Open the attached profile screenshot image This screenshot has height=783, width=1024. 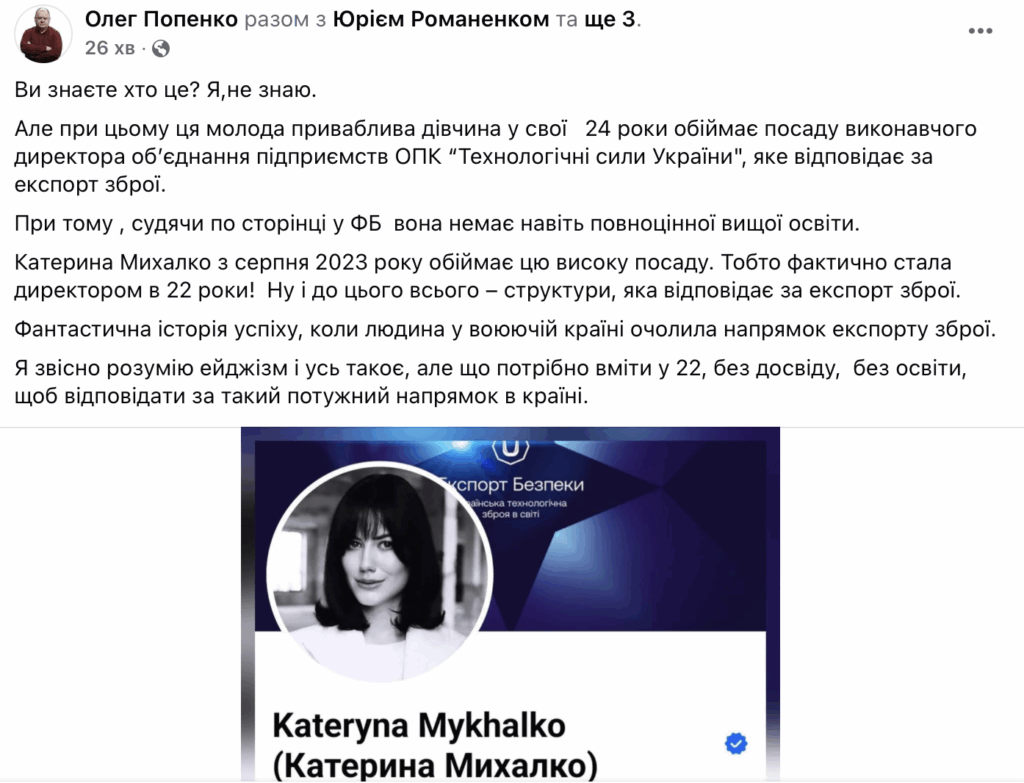(x=510, y=604)
